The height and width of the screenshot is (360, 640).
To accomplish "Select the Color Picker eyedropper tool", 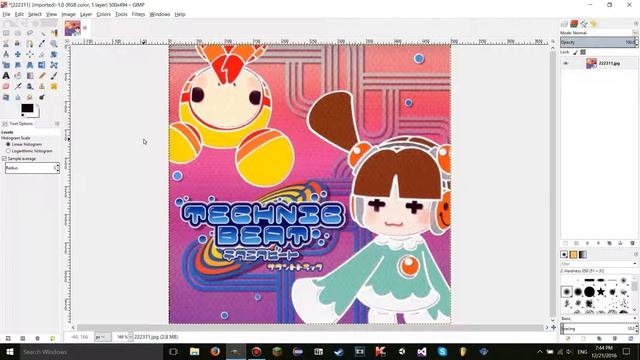I will pos(42,44).
